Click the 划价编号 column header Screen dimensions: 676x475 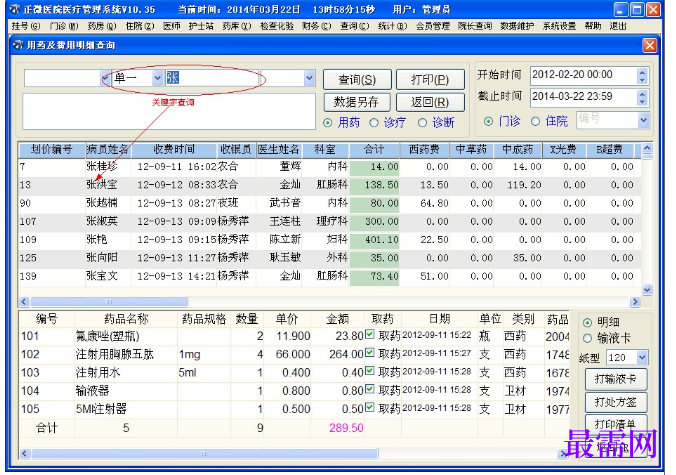[x=52, y=150]
